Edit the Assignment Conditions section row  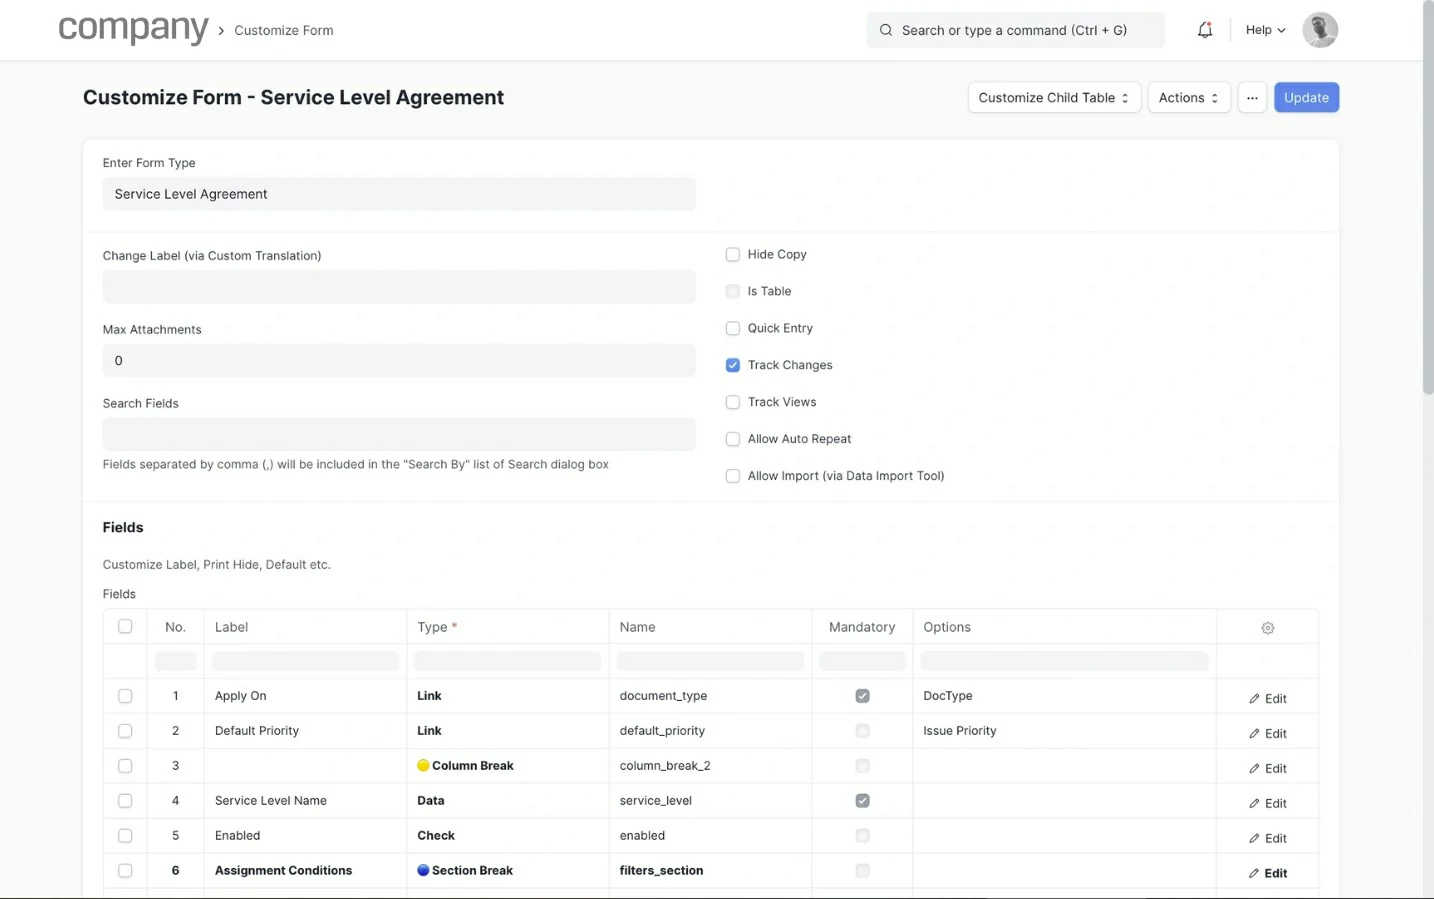pyautogui.click(x=1267, y=873)
